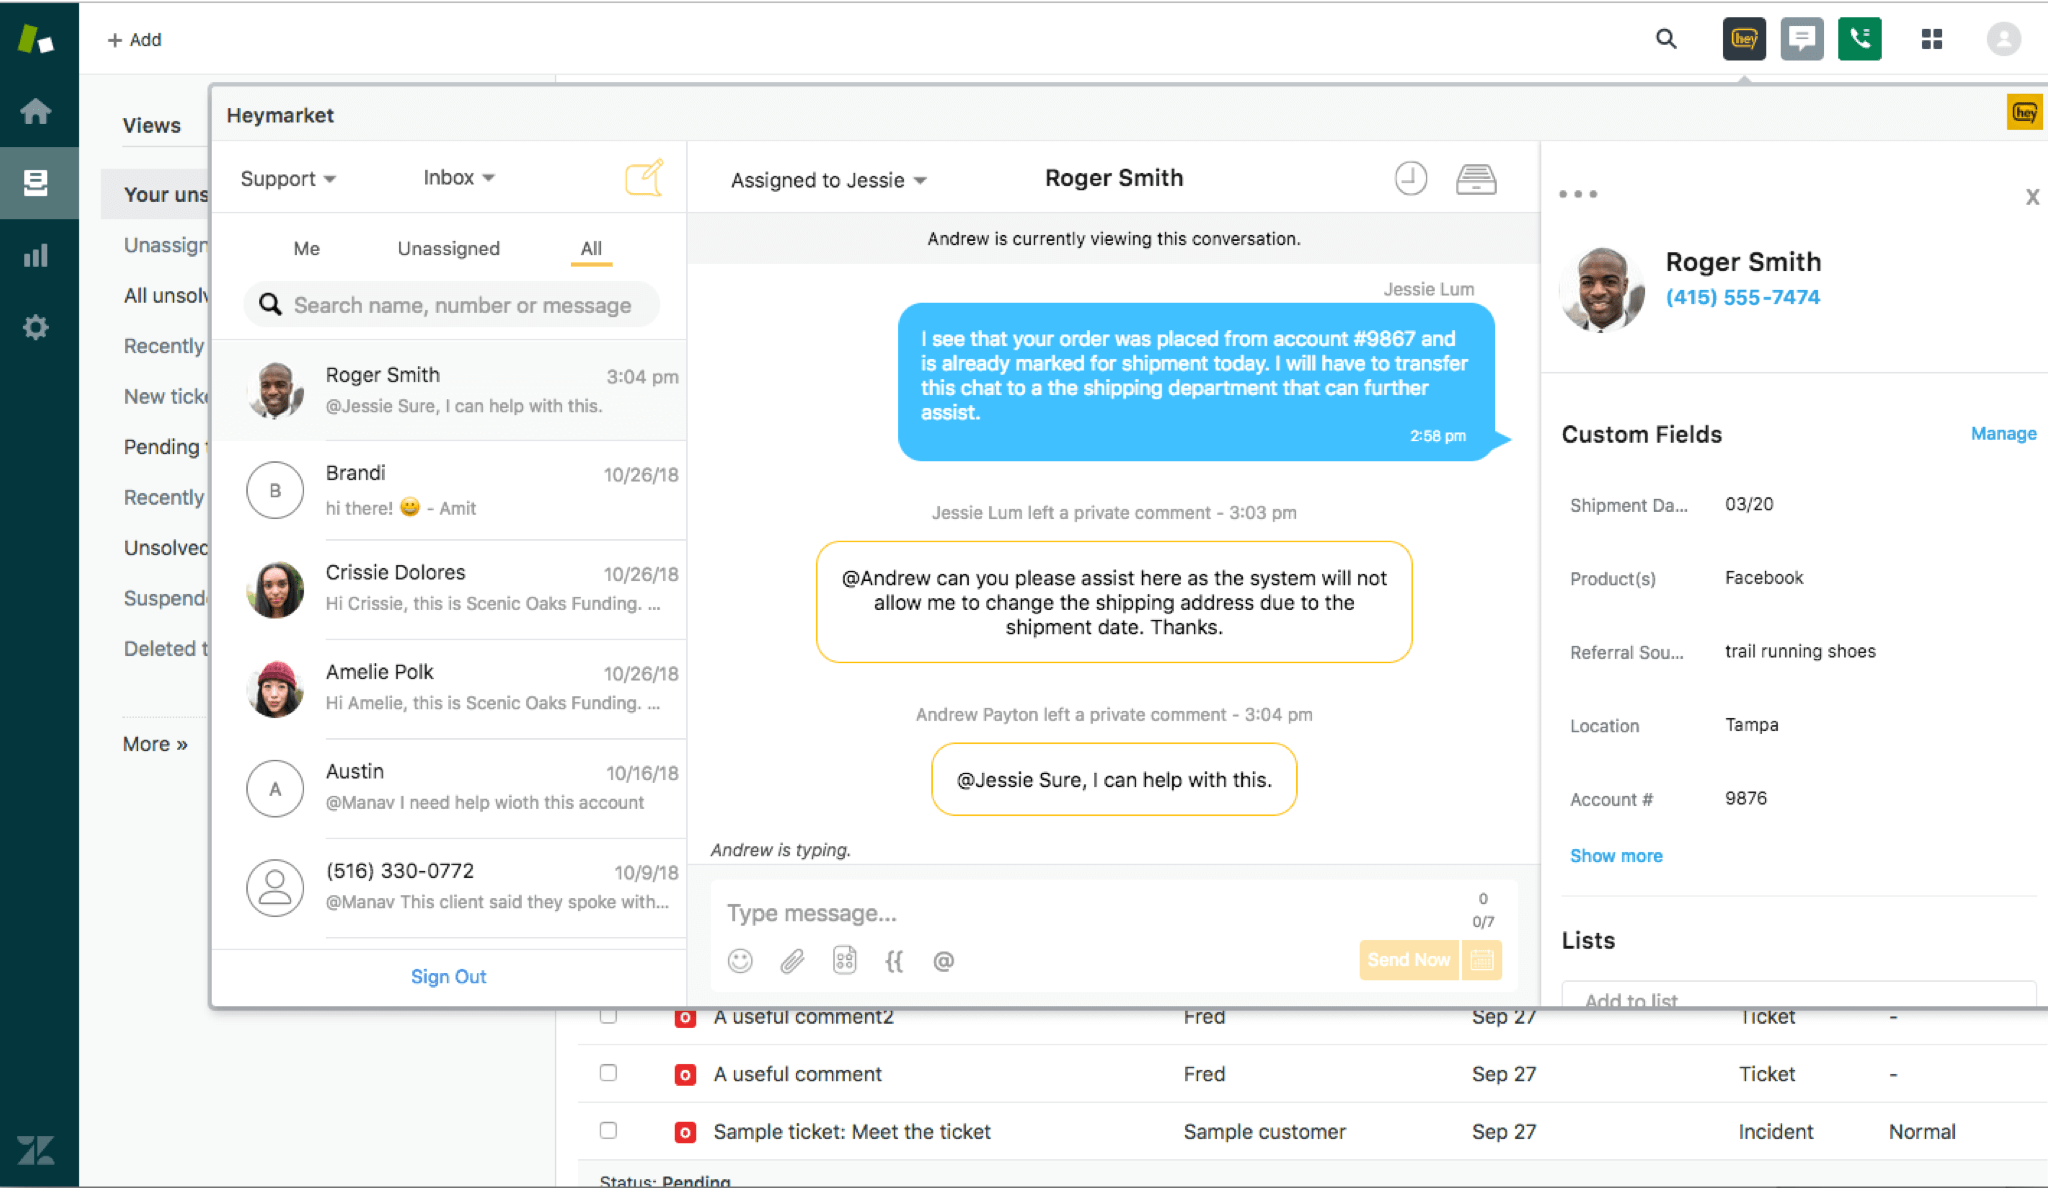Mention a teammate using the @ icon
2048x1188 pixels.
[x=944, y=960]
